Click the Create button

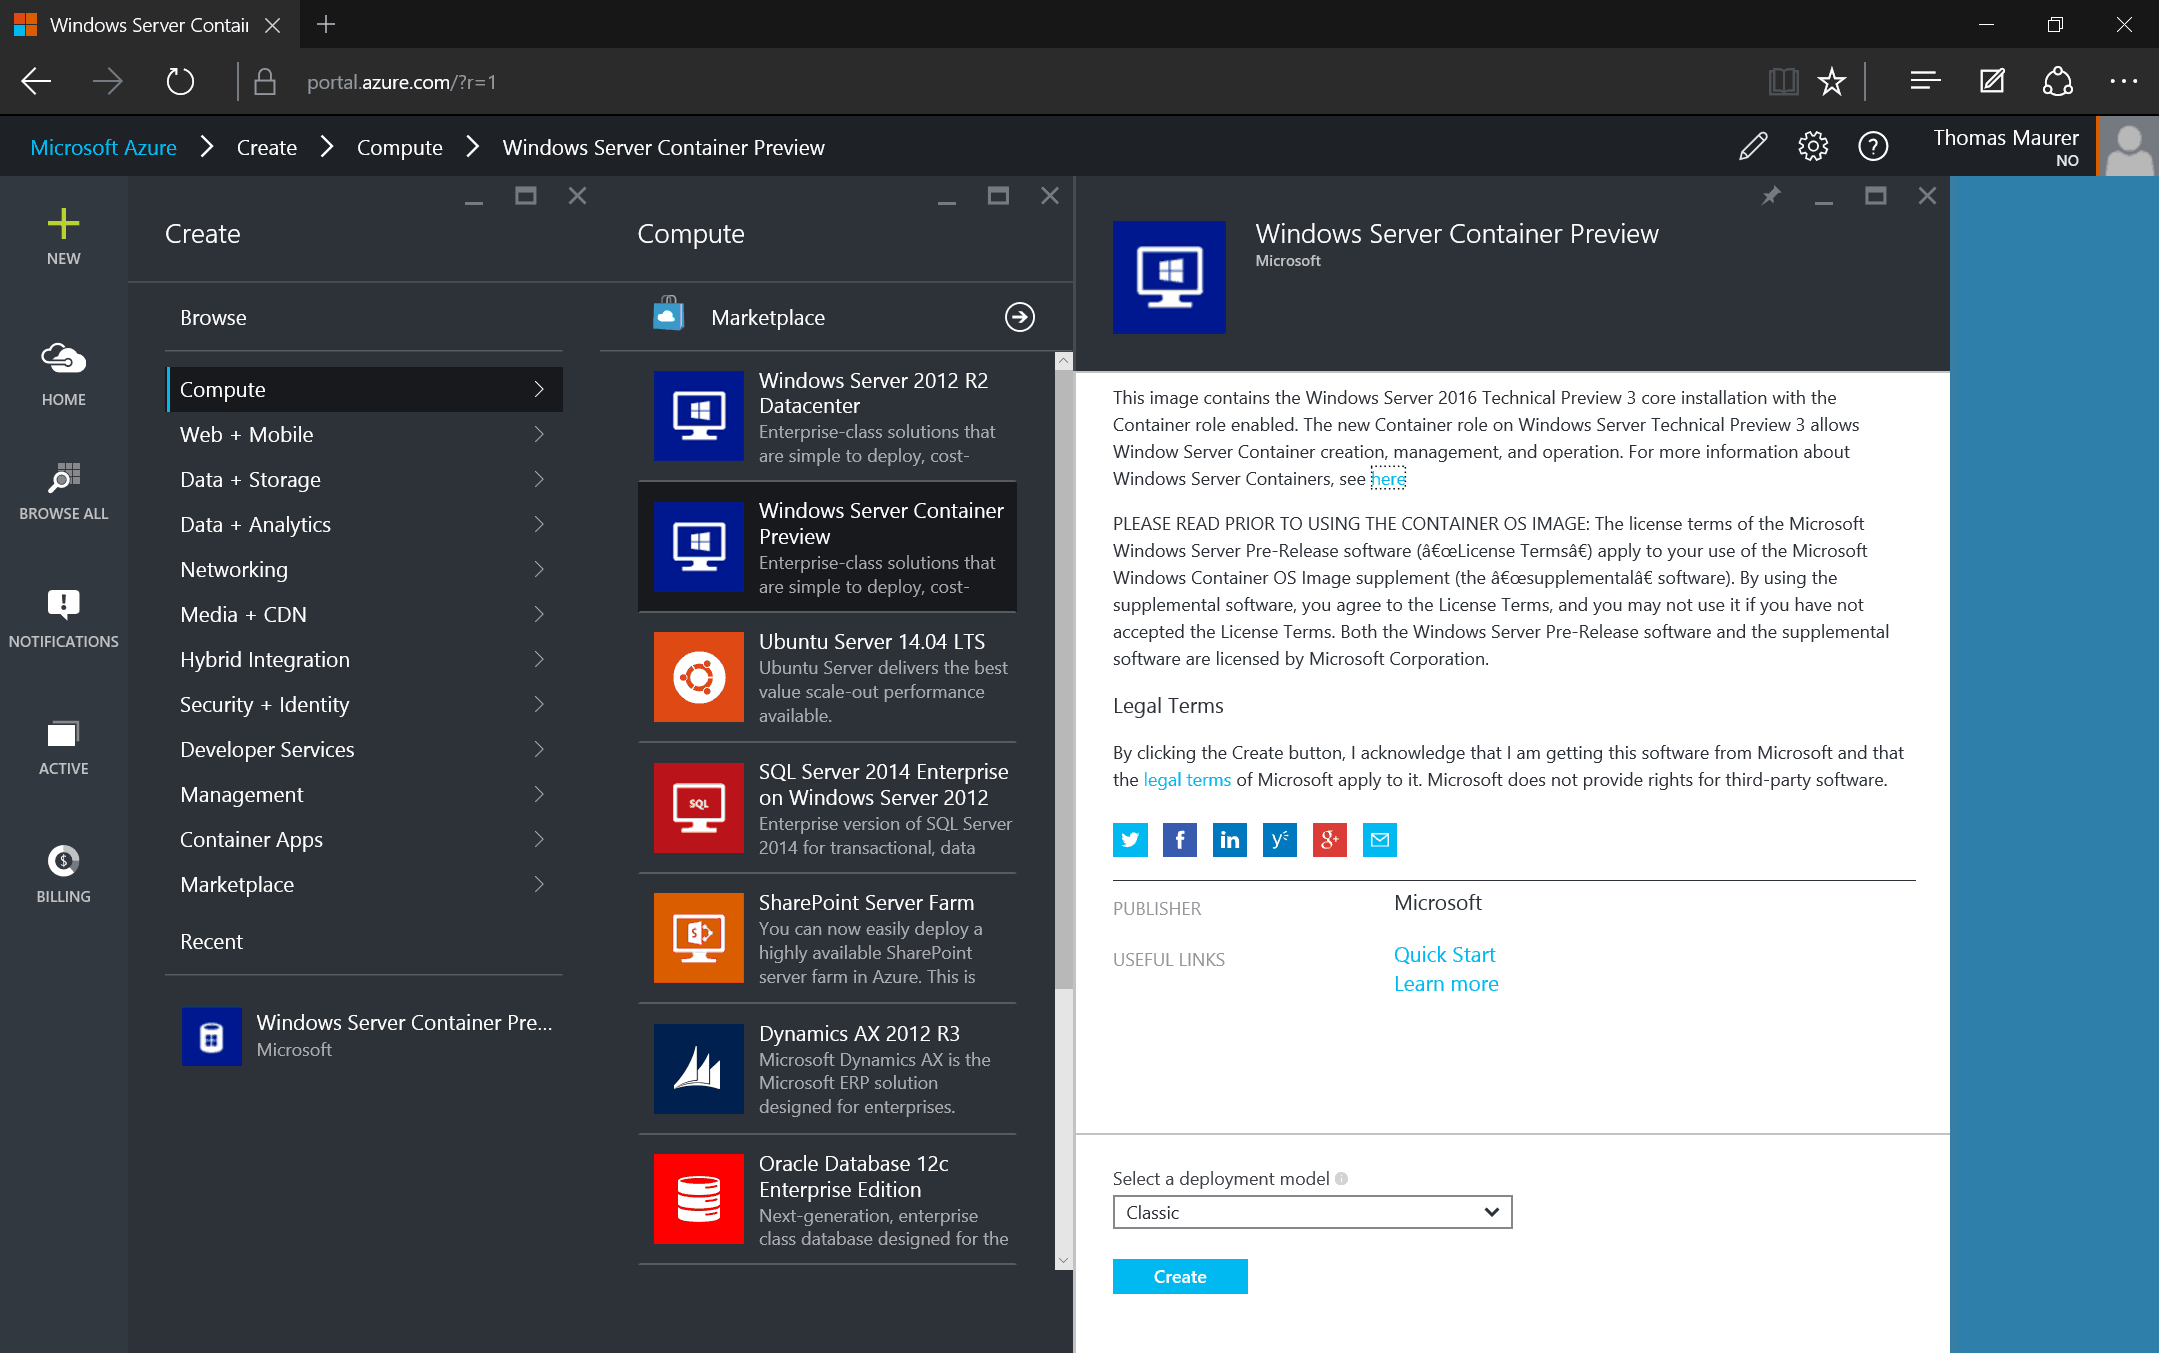pos(1179,1276)
